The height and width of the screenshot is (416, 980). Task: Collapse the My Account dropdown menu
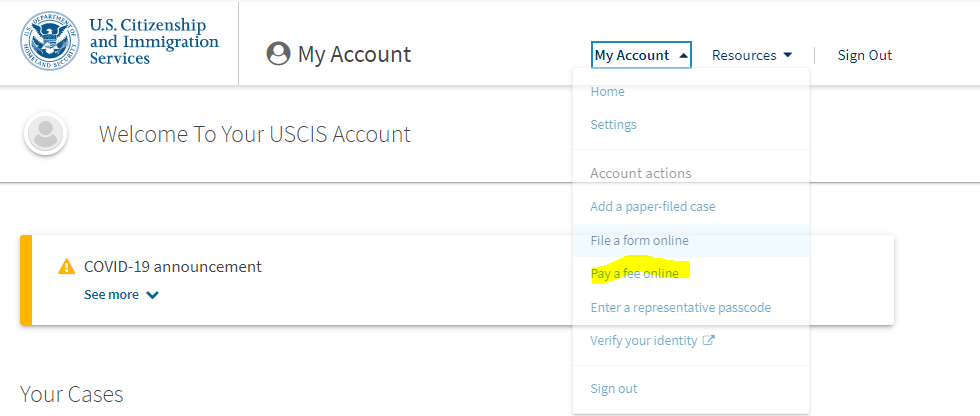tap(641, 55)
